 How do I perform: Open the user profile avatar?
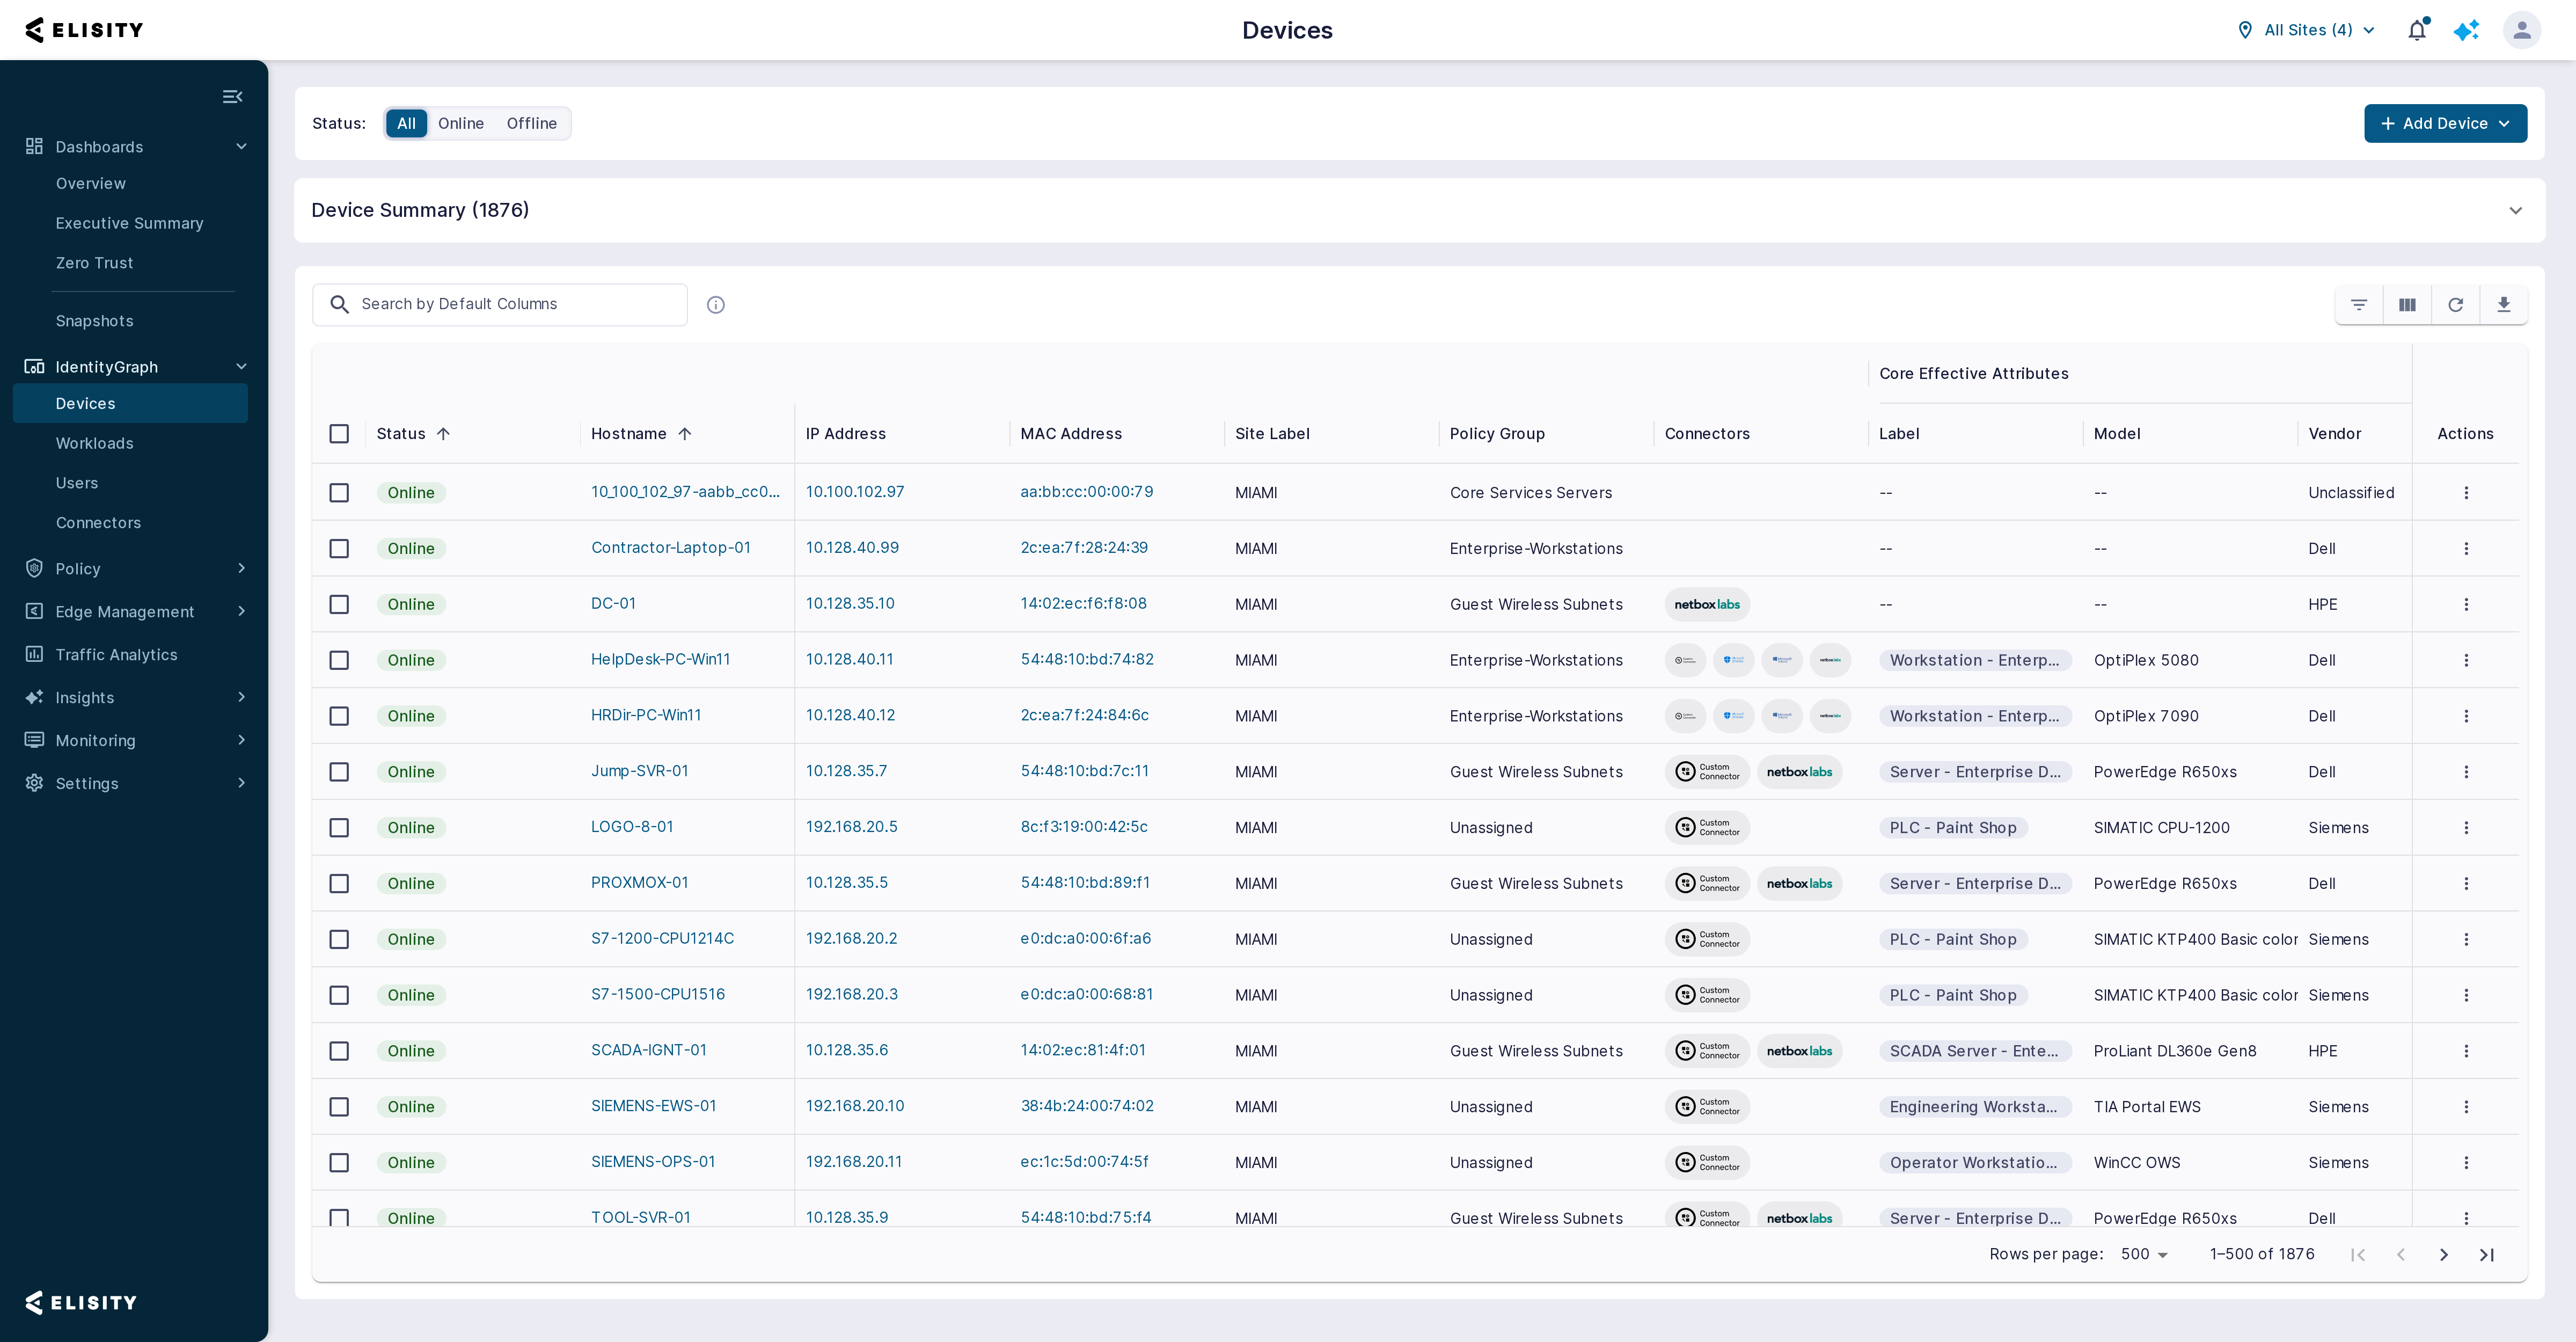(x=2521, y=30)
